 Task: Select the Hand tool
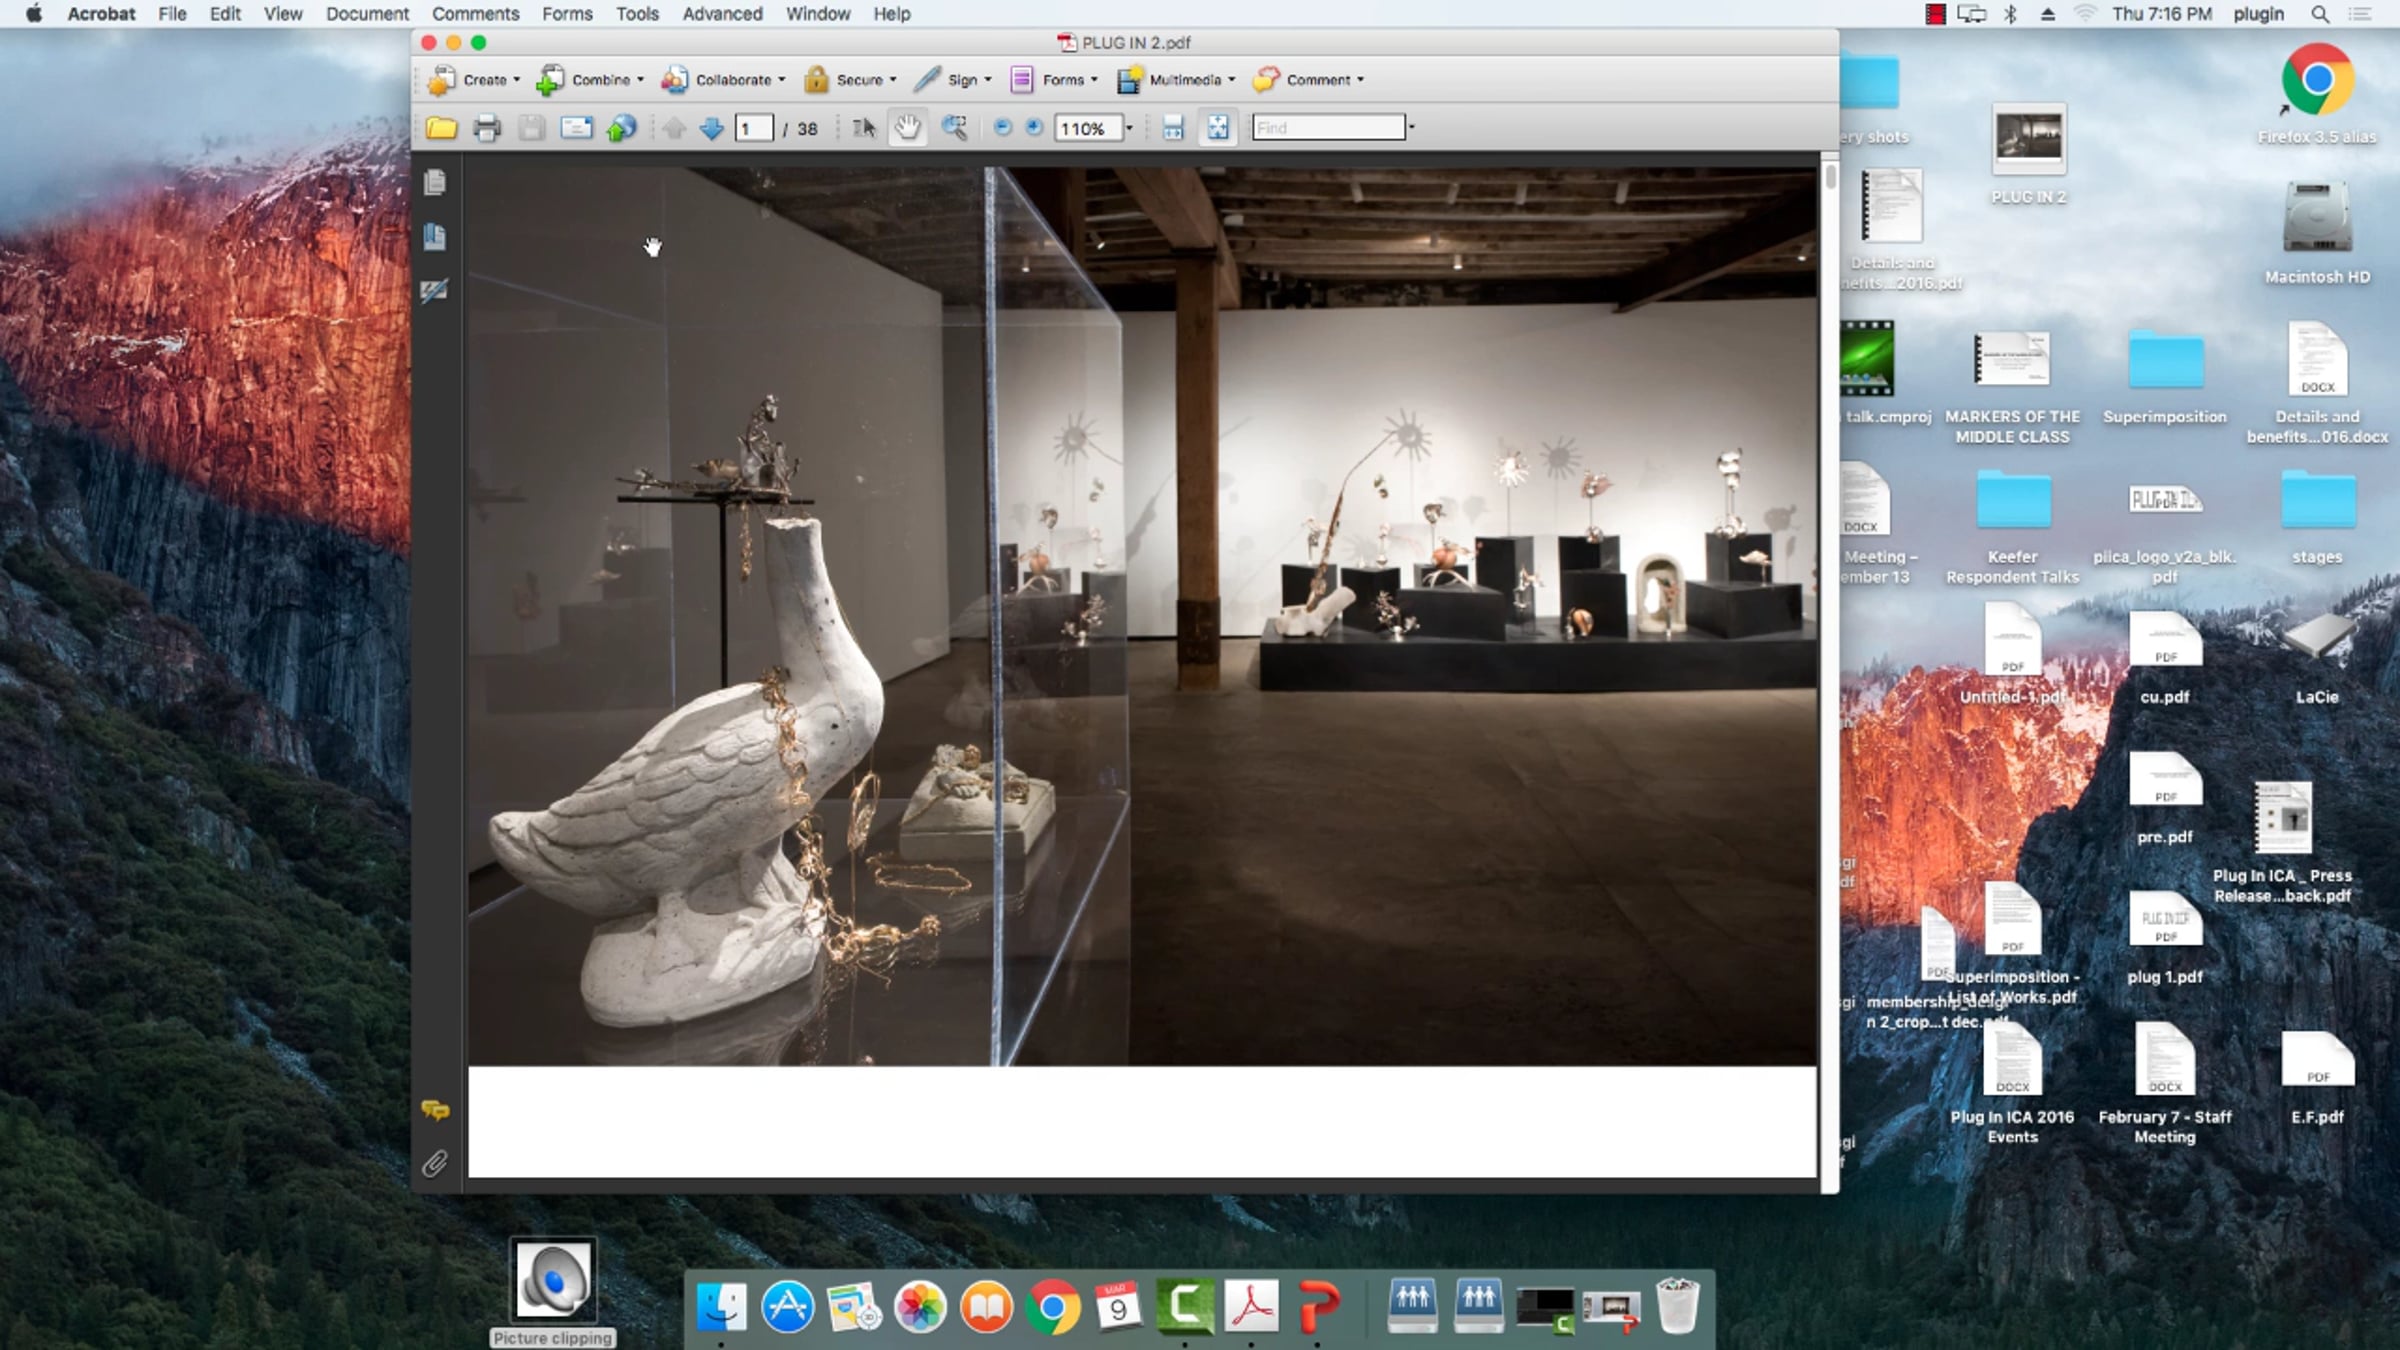(907, 128)
